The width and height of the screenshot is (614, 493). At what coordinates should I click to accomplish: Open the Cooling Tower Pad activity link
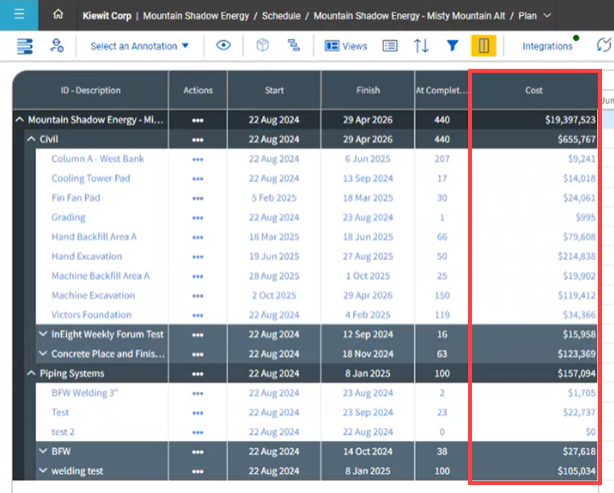[90, 178]
